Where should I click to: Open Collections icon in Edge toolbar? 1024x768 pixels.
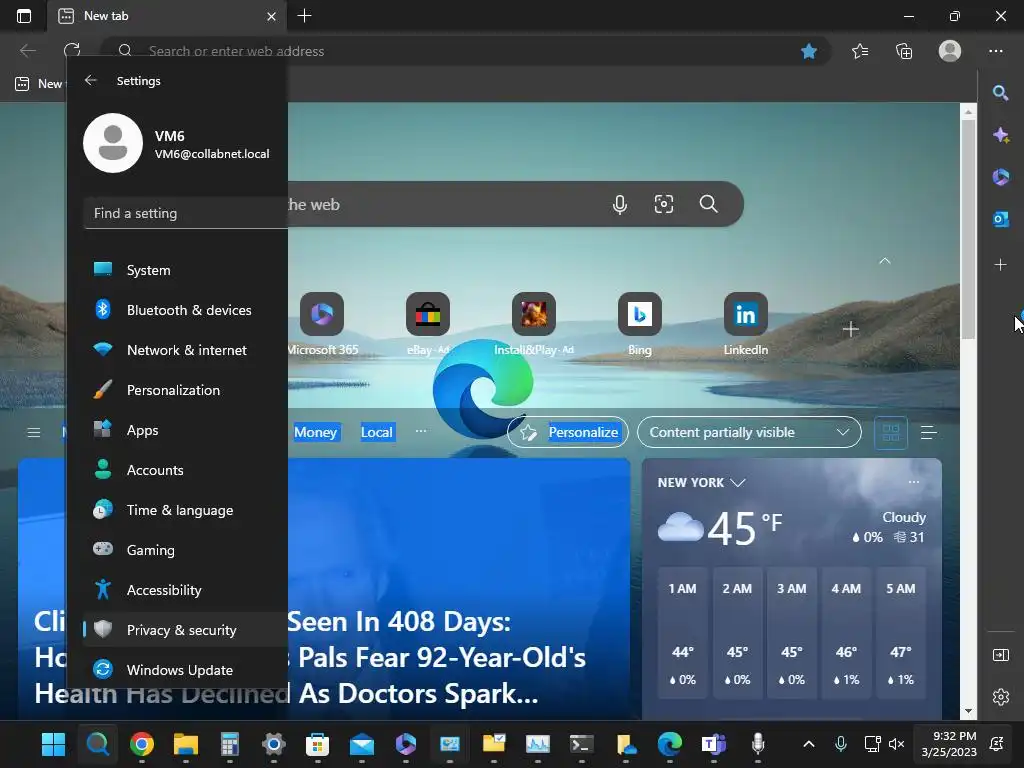[904, 51]
